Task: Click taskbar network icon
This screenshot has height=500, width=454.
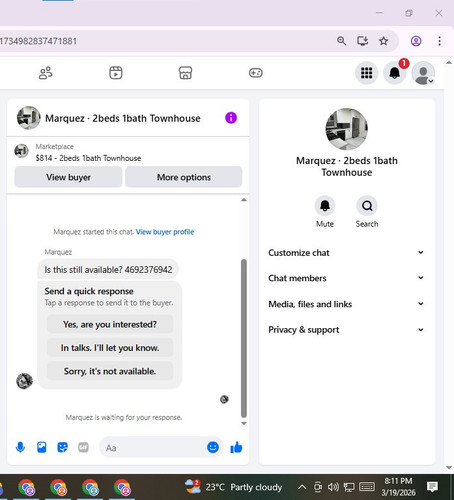Action: 349,487
